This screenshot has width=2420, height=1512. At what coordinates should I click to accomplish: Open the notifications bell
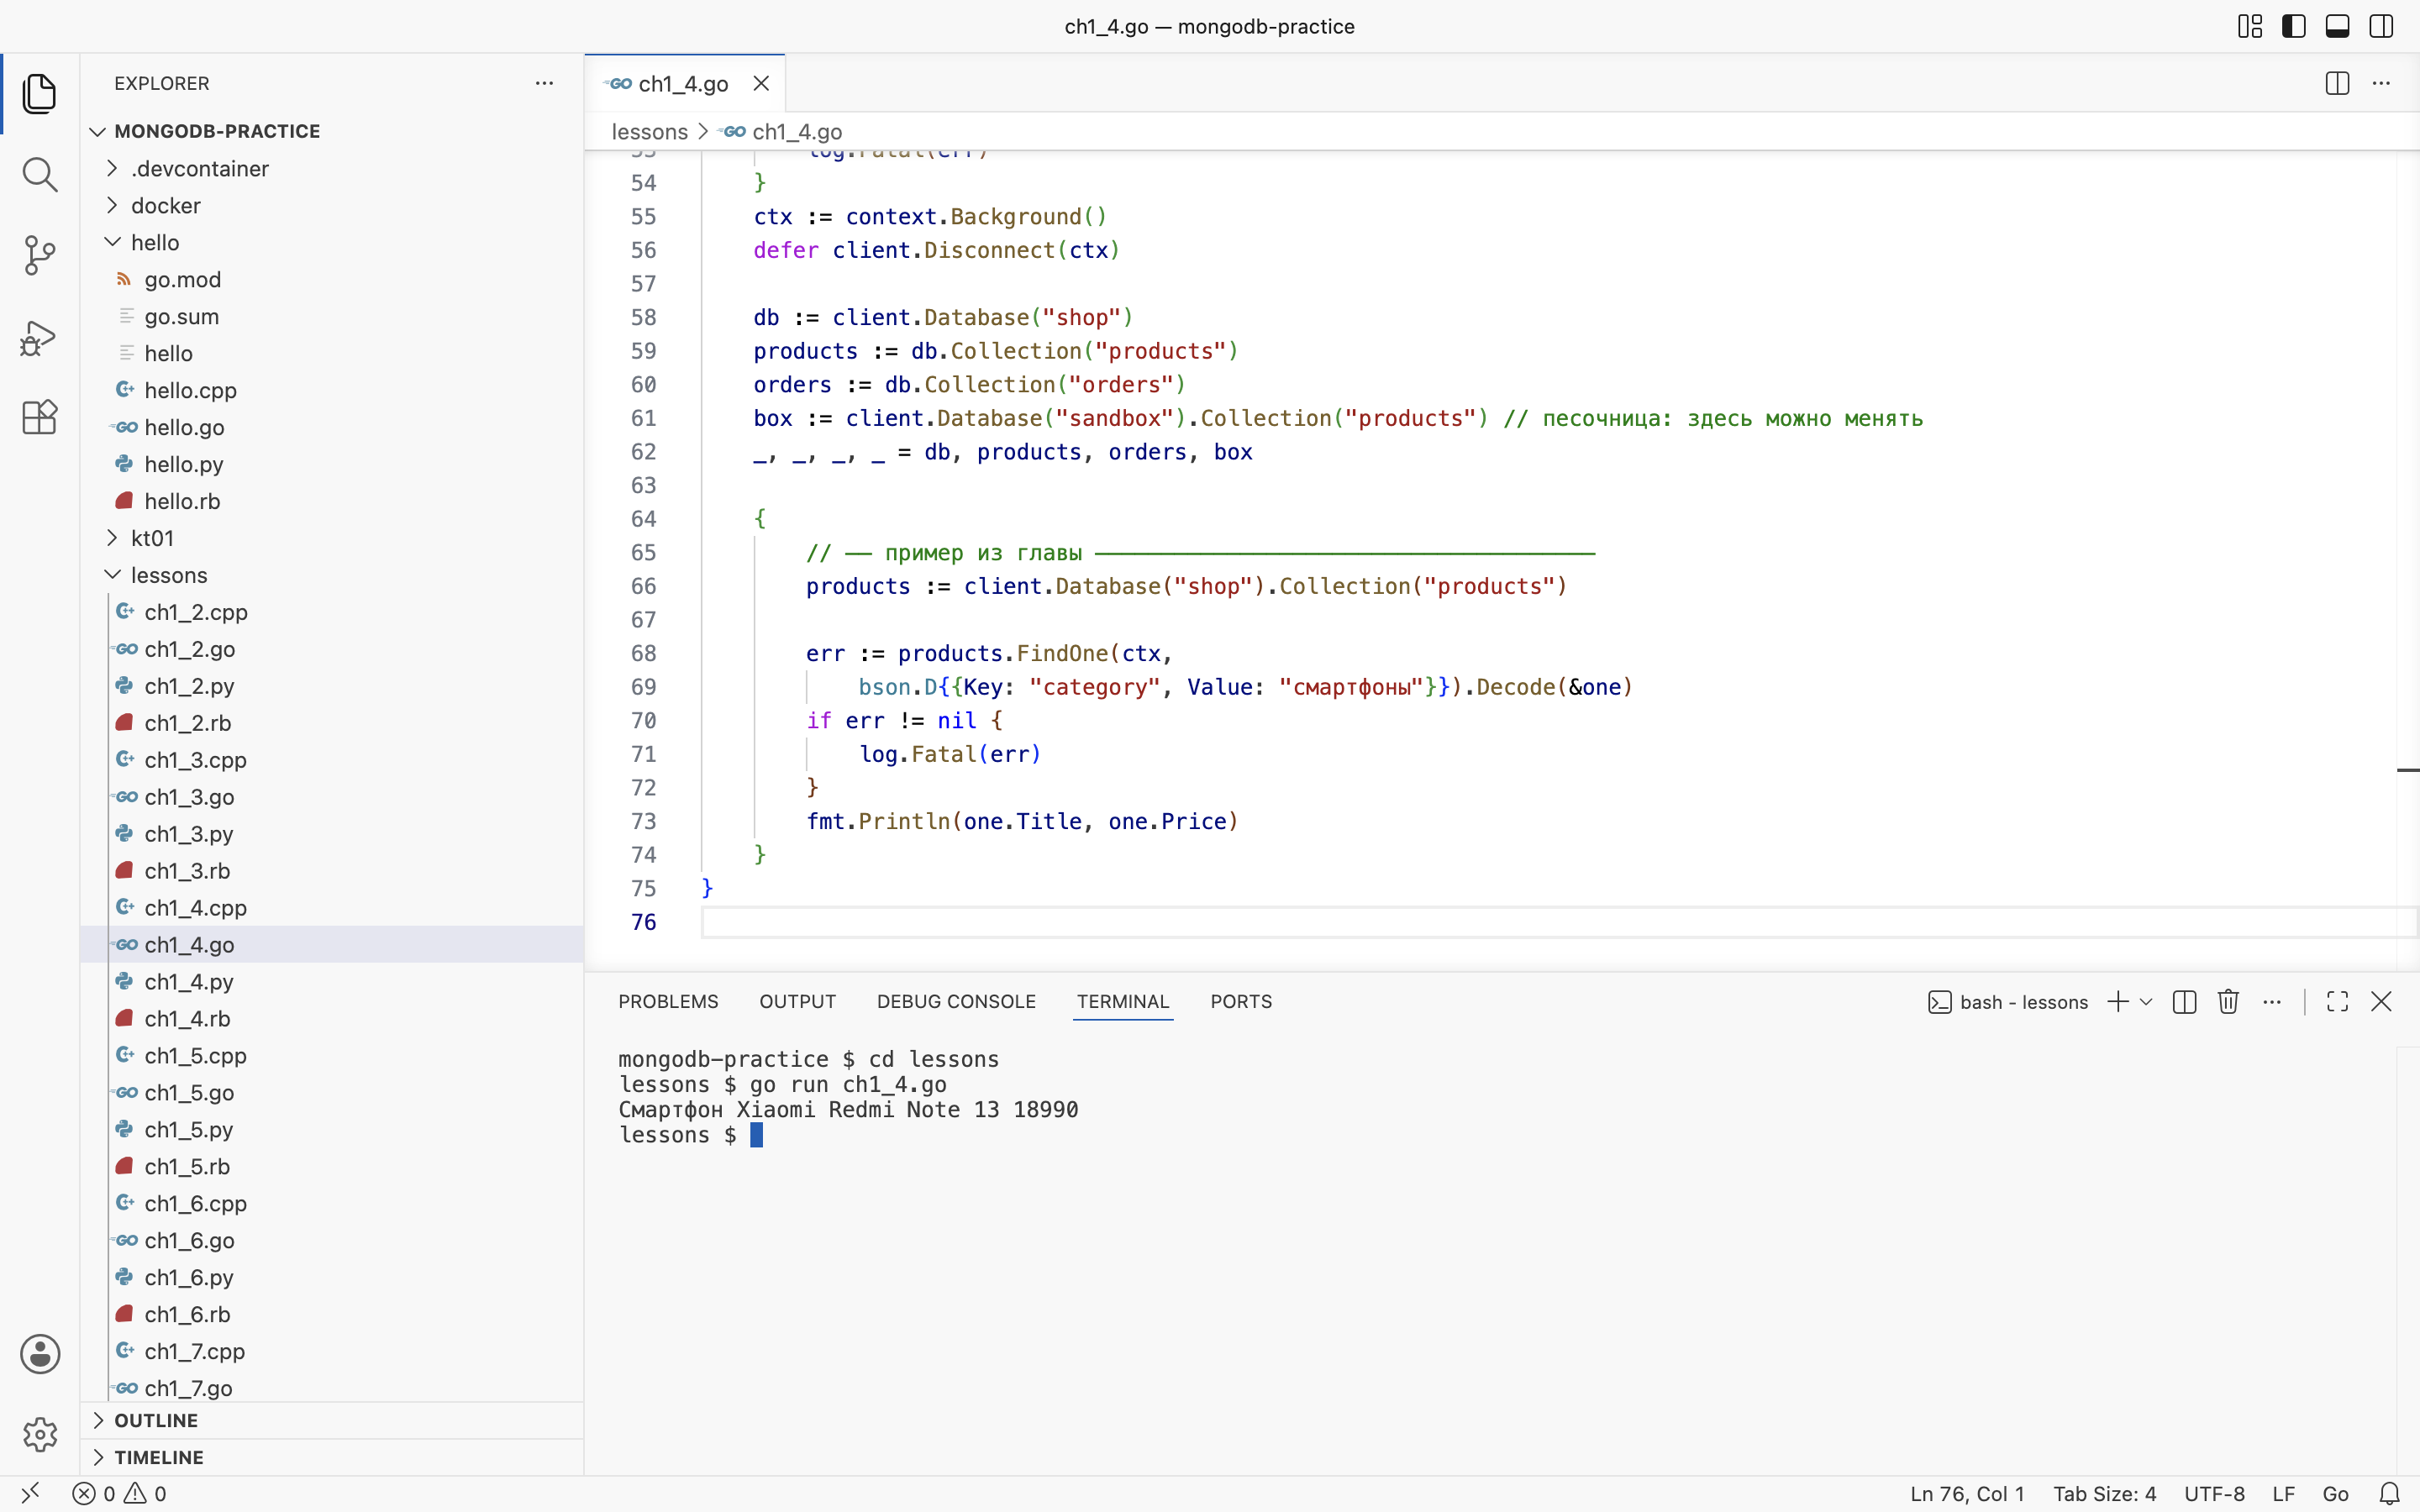click(2389, 1493)
